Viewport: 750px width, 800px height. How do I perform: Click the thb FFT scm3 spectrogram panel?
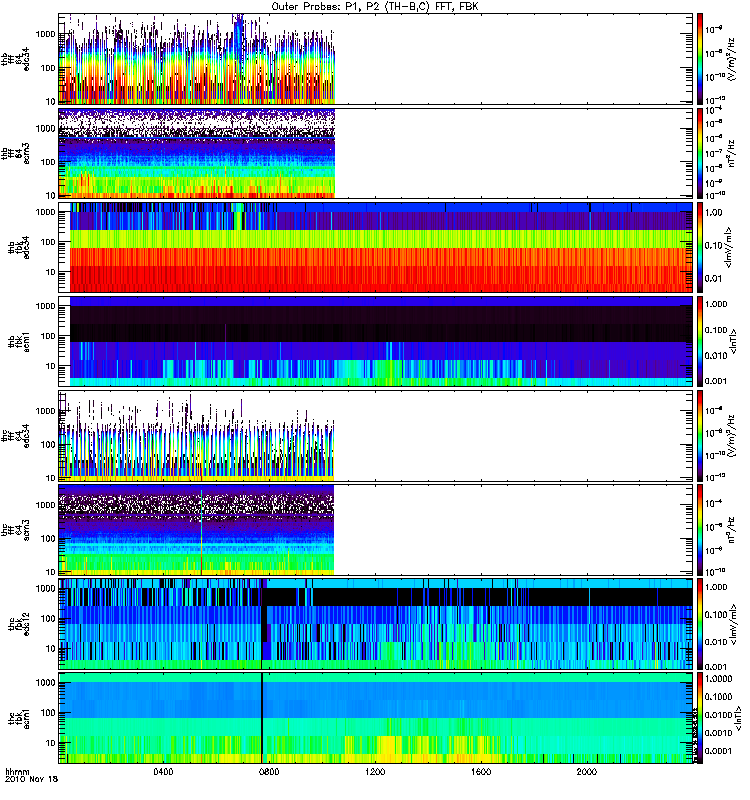376,154
